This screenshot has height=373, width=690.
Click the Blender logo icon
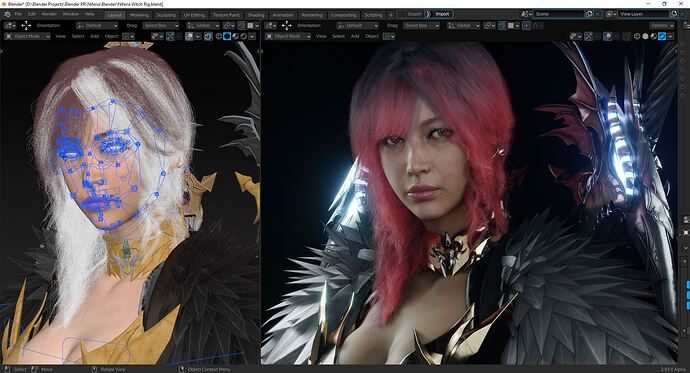(x=7, y=14)
